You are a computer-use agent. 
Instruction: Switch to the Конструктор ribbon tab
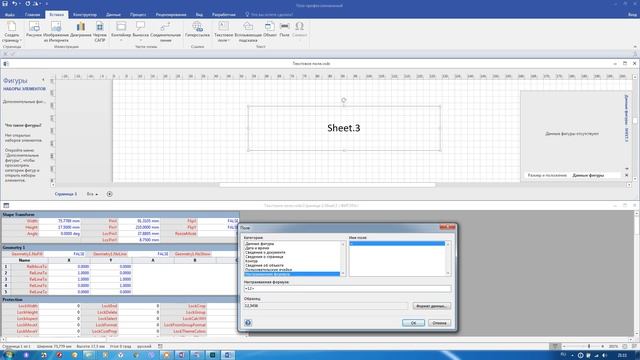85,15
